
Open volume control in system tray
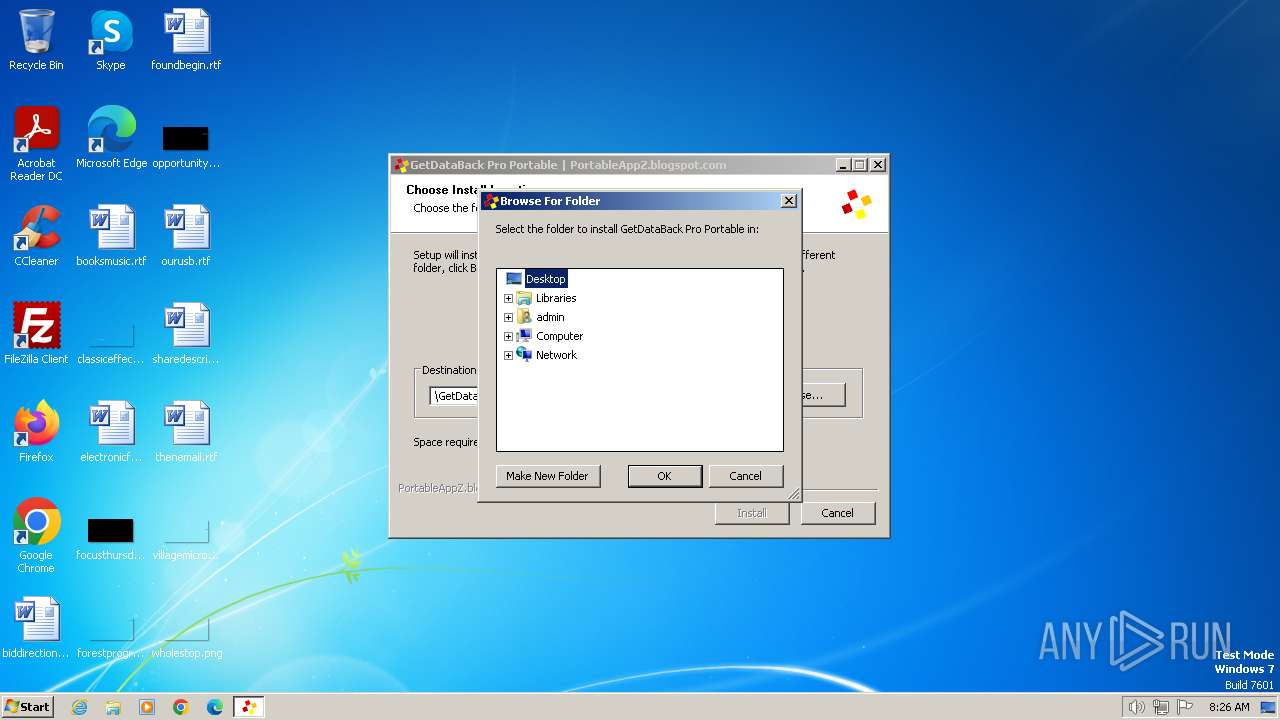coord(1136,707)
